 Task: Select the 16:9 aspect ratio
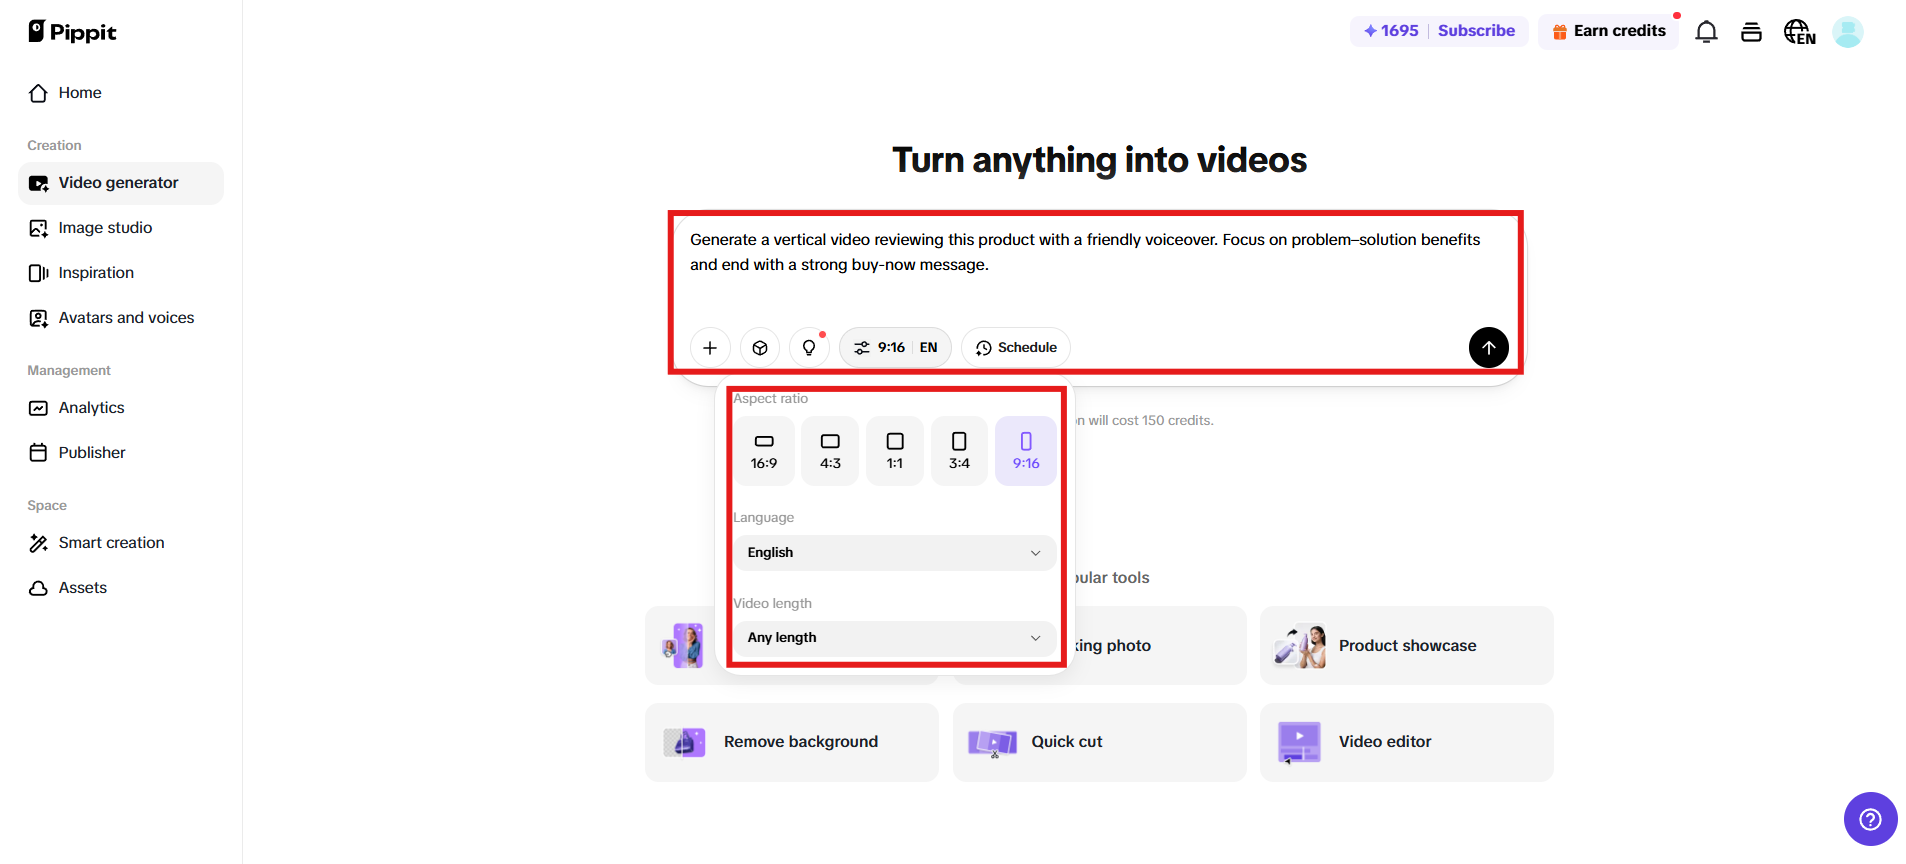pos(764,451)
